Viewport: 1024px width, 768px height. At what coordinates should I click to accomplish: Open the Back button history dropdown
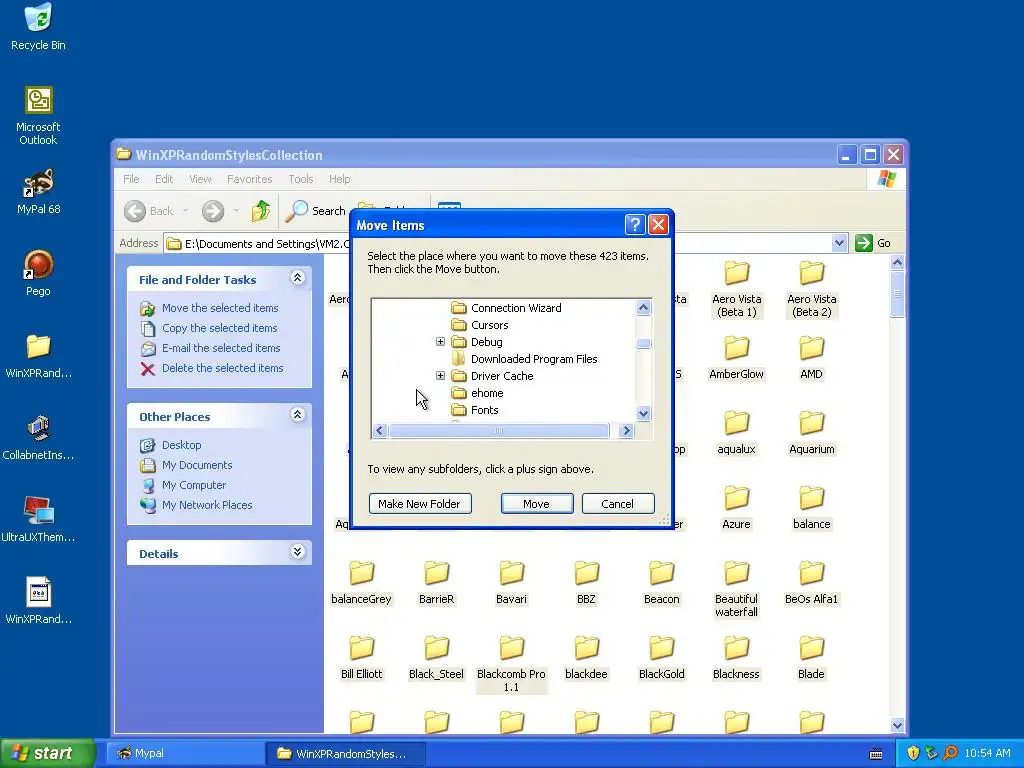(185, 211)
